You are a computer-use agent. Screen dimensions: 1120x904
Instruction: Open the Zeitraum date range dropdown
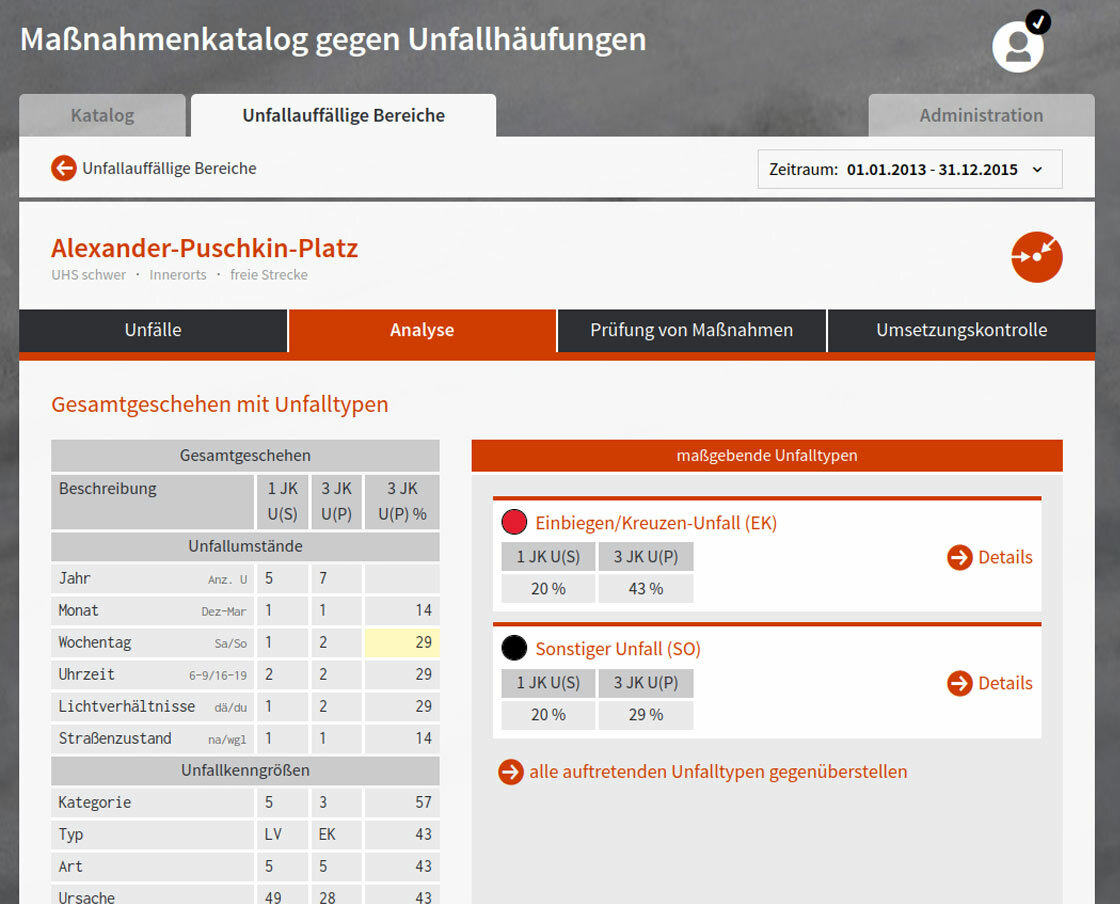point(910,168)
